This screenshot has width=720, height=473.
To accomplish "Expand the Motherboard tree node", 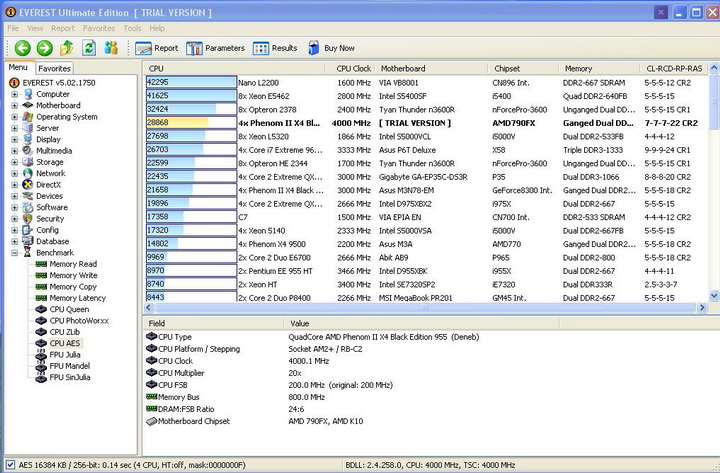I will coord(15,105).
